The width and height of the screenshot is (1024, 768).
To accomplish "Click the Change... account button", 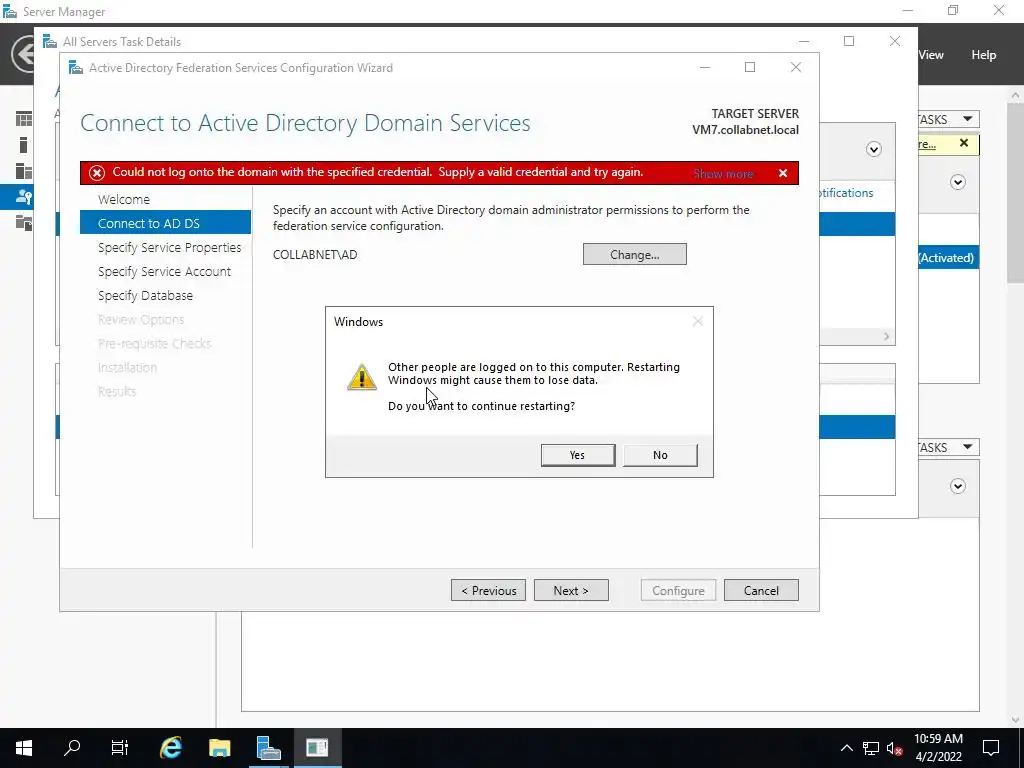I will (x=634, y=255).
